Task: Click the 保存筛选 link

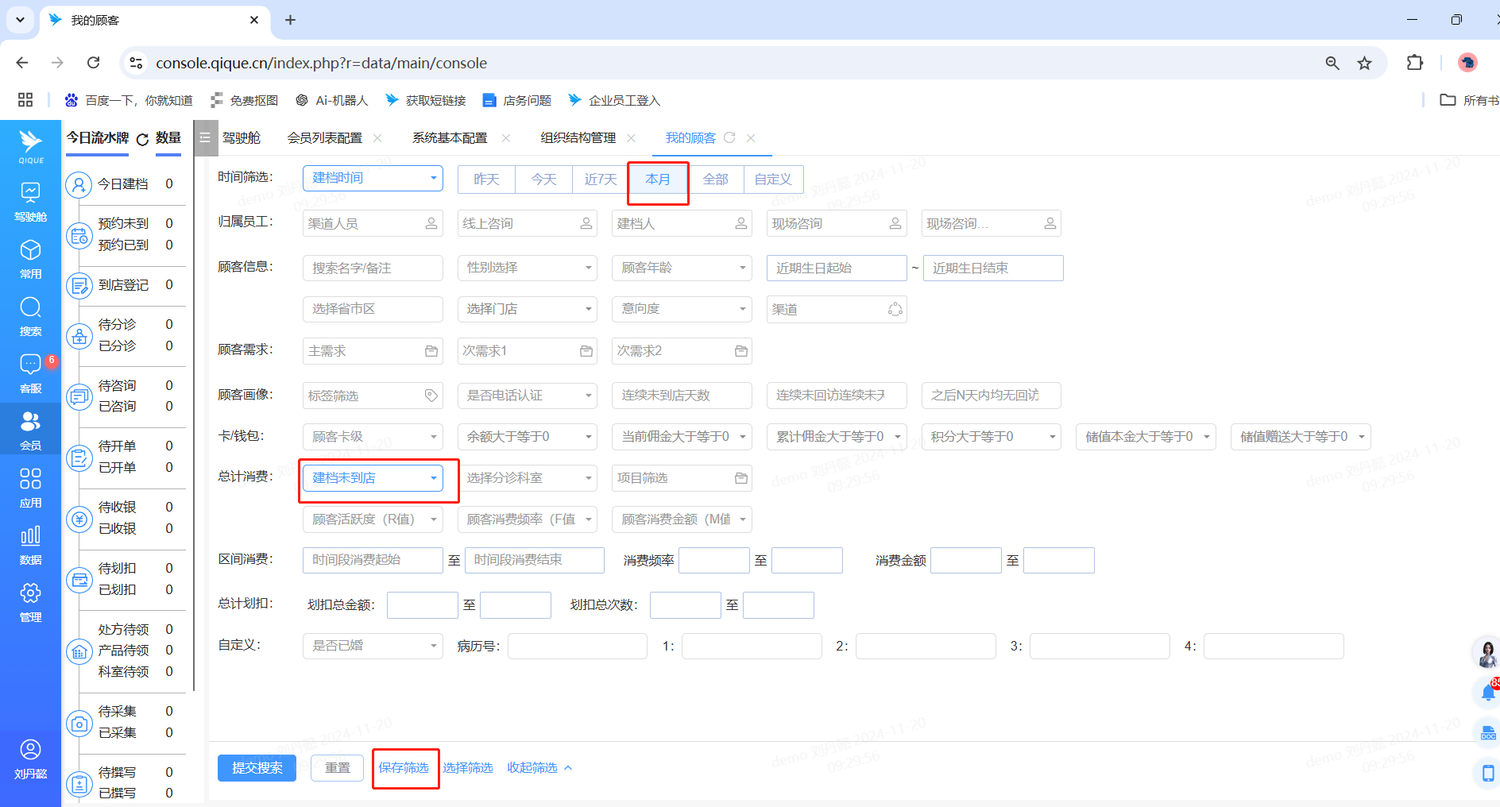Action: point(404,768)
